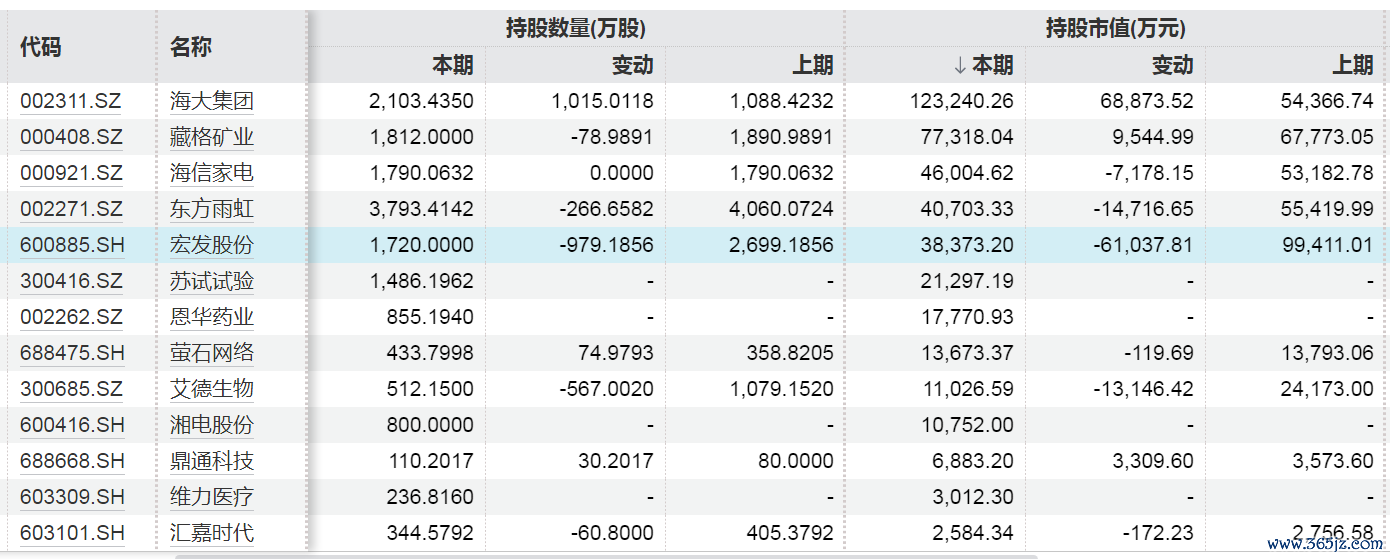Select market value 17,770.93
Viewport: 1390px width, 559px height.
[x=967, y=317]
